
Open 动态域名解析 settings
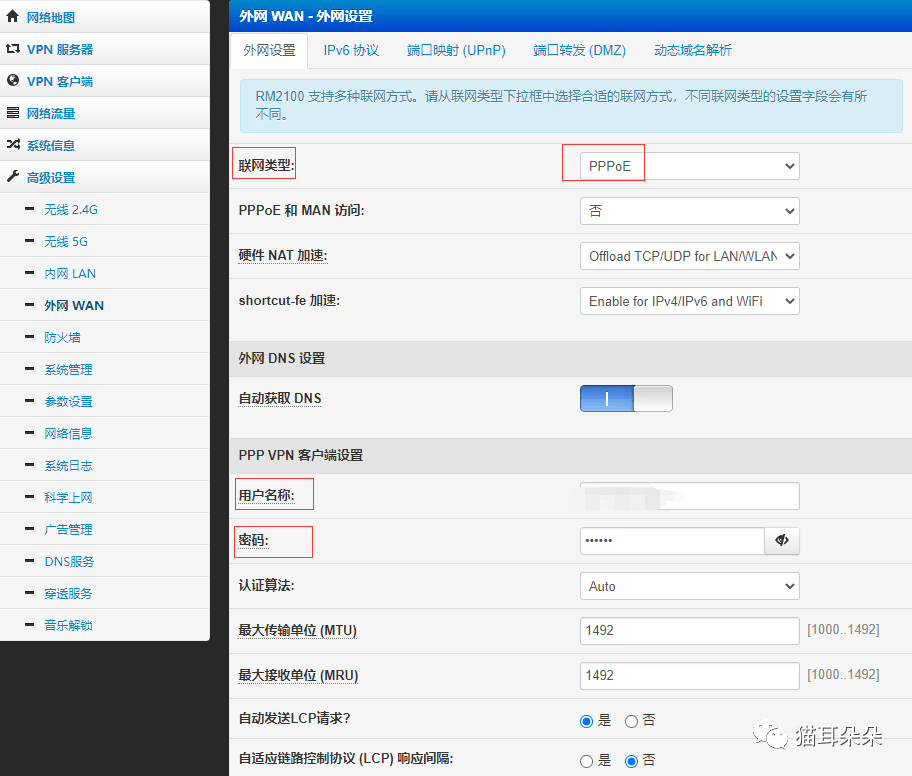pos(691,49)
